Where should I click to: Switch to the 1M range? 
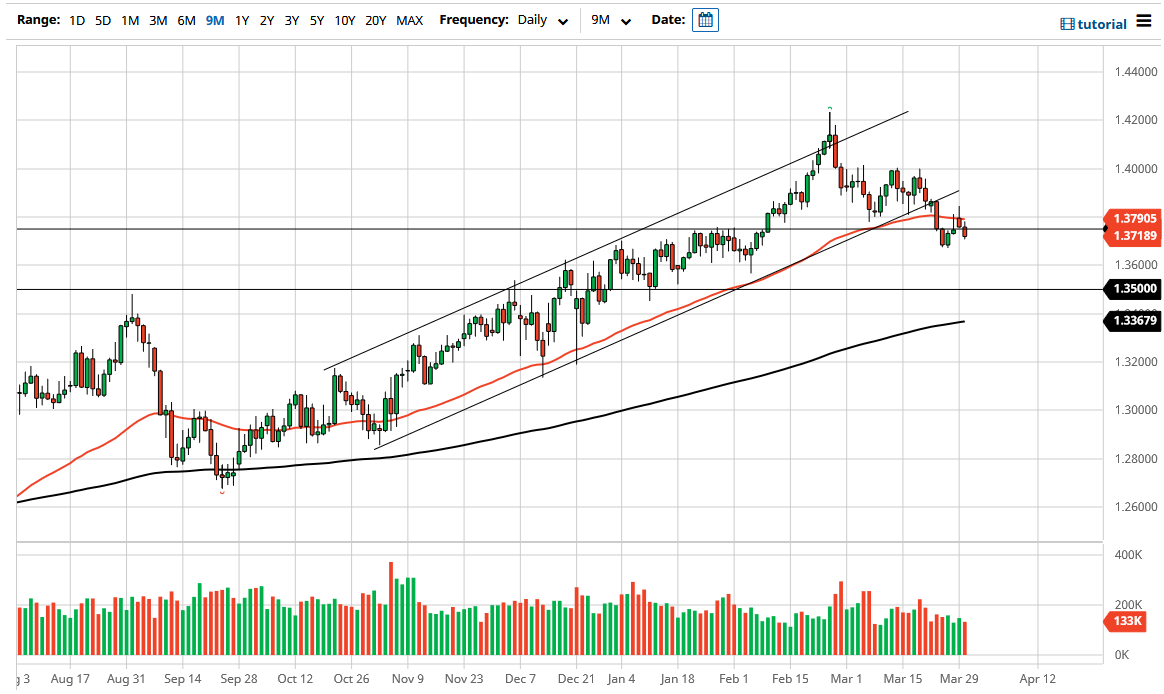pos(129,19)
